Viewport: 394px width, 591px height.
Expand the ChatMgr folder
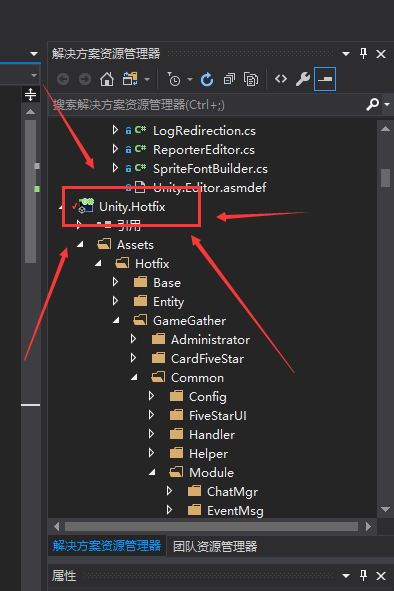170,491
